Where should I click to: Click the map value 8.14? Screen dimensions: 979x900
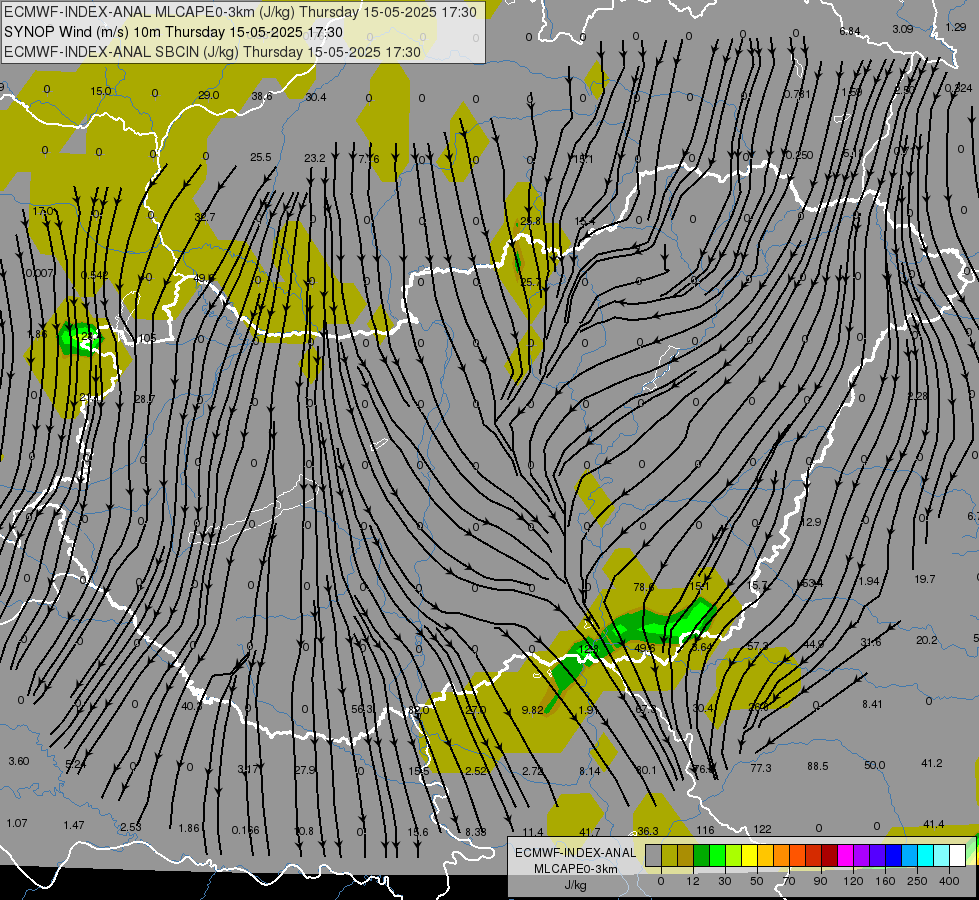pos(589,771)
